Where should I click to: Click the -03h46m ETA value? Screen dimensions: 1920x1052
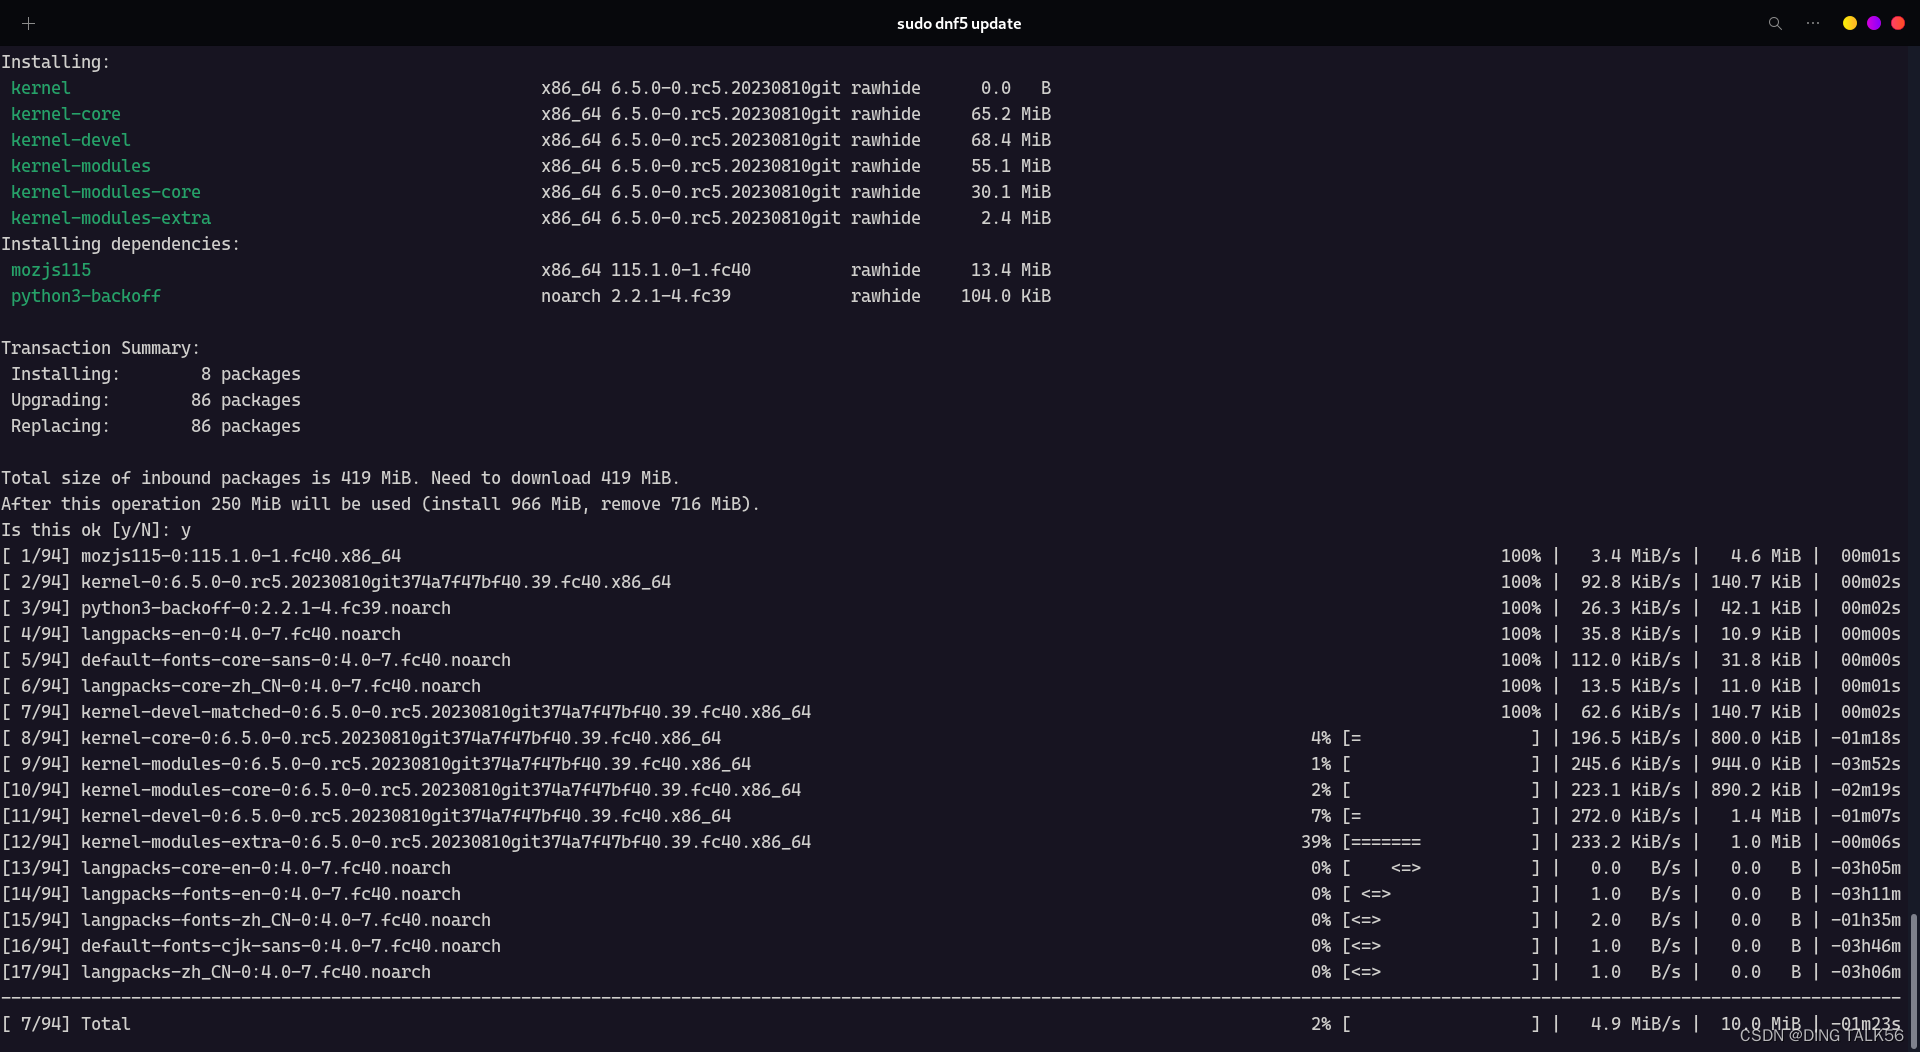pos(1866,946)
